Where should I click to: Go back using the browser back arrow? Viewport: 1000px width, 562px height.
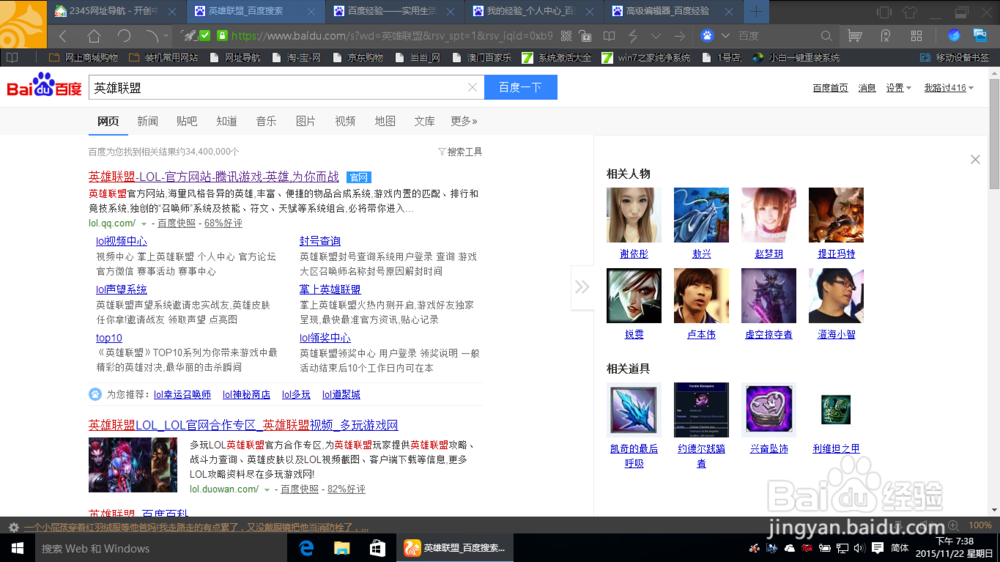(x=62, y=36)
